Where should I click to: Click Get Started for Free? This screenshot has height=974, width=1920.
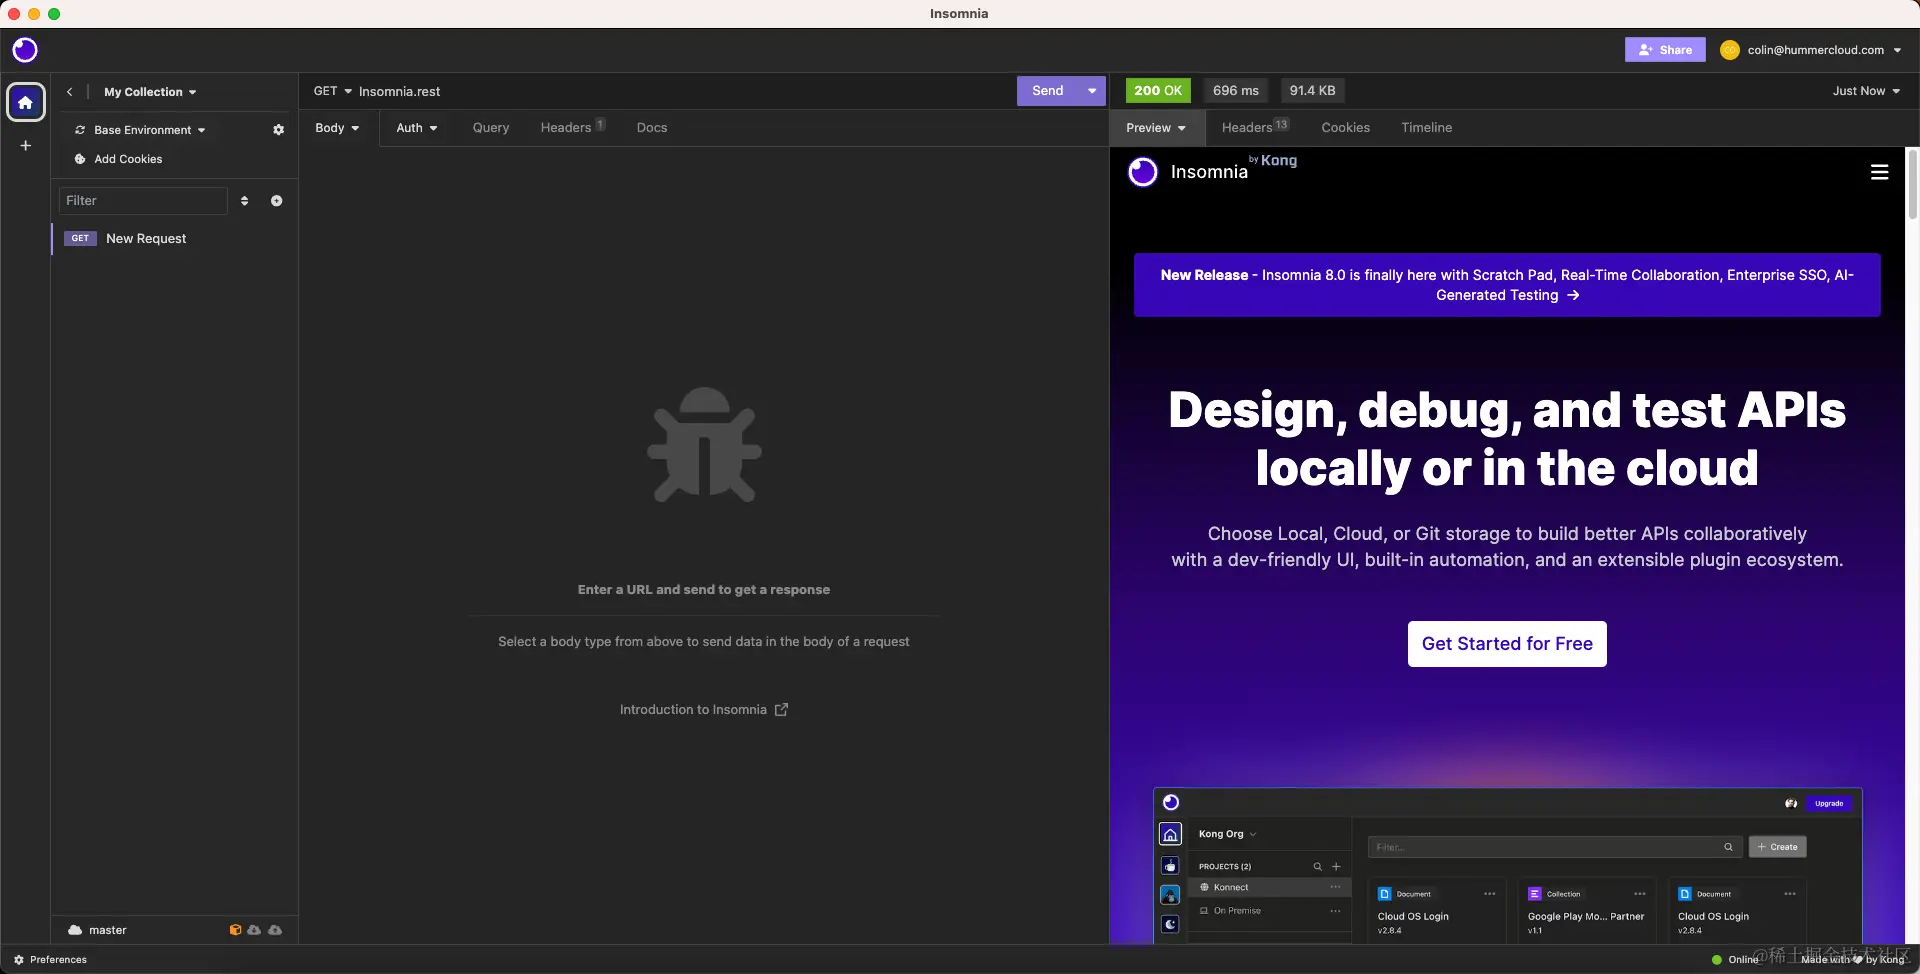(x=1507, y=644)
